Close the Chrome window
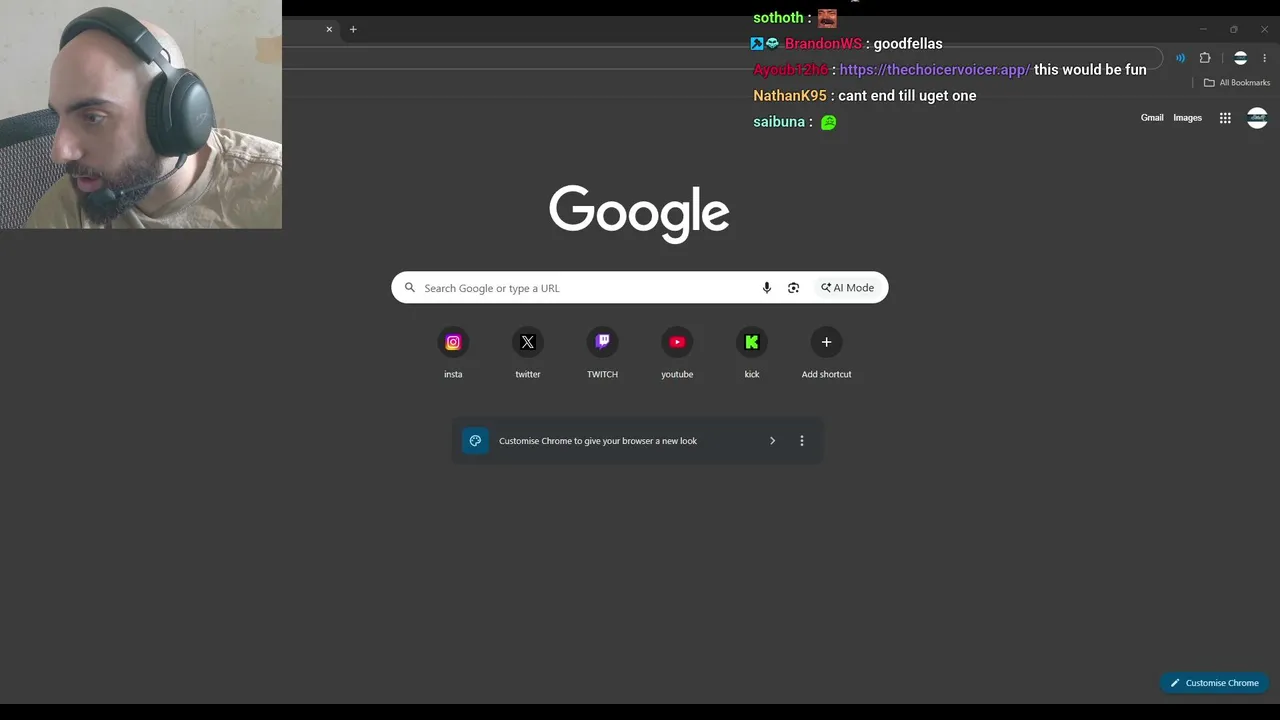1280x720 pixels. click(1264, 29)
